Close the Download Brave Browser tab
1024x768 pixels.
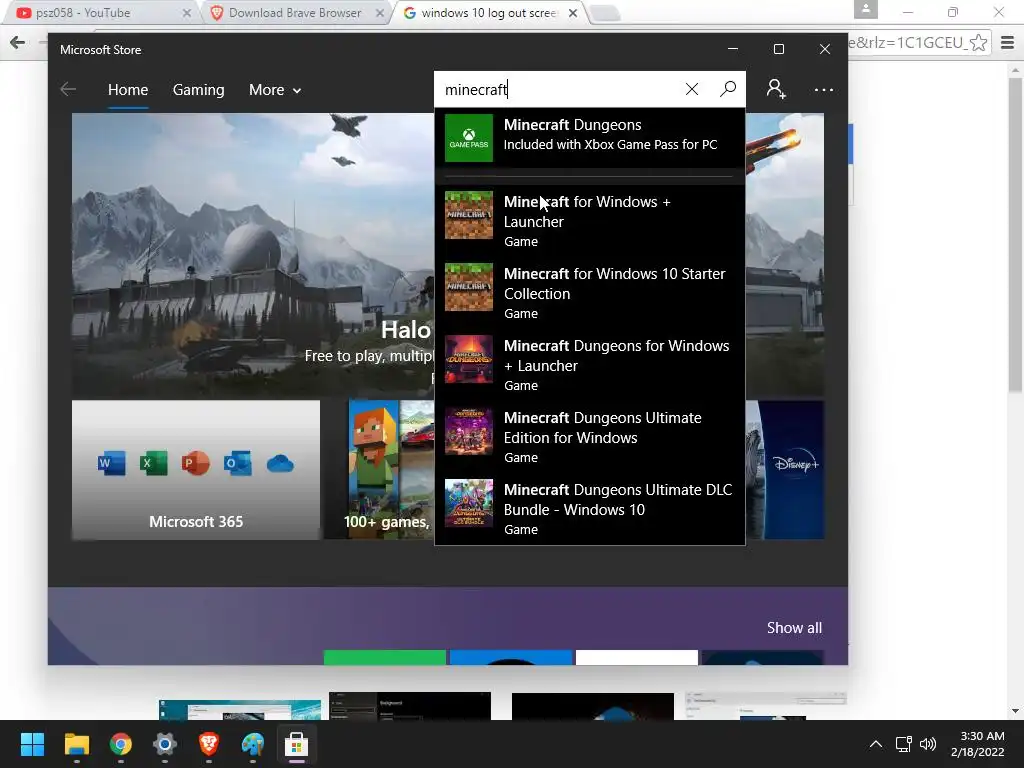tap(380, 13)
